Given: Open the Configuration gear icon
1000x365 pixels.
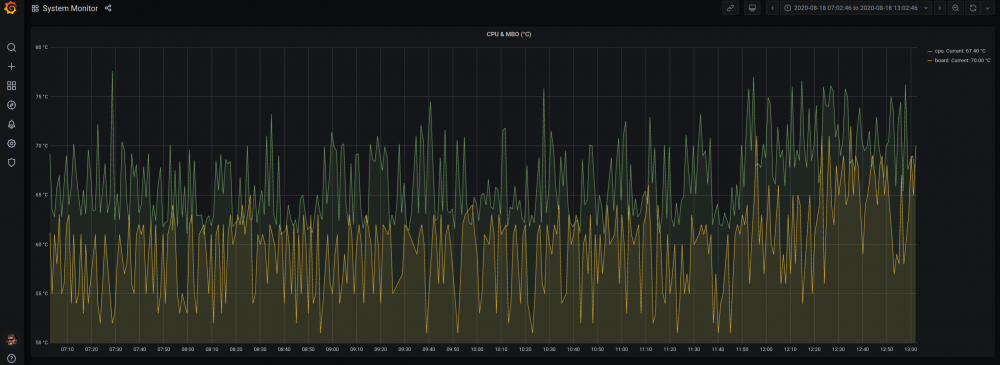Looking at the screenshot, I should tap(11, 143).
